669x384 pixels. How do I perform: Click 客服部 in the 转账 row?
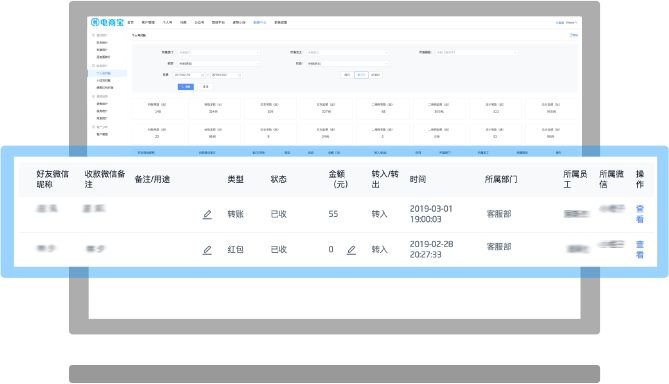[x=499, y=214]
